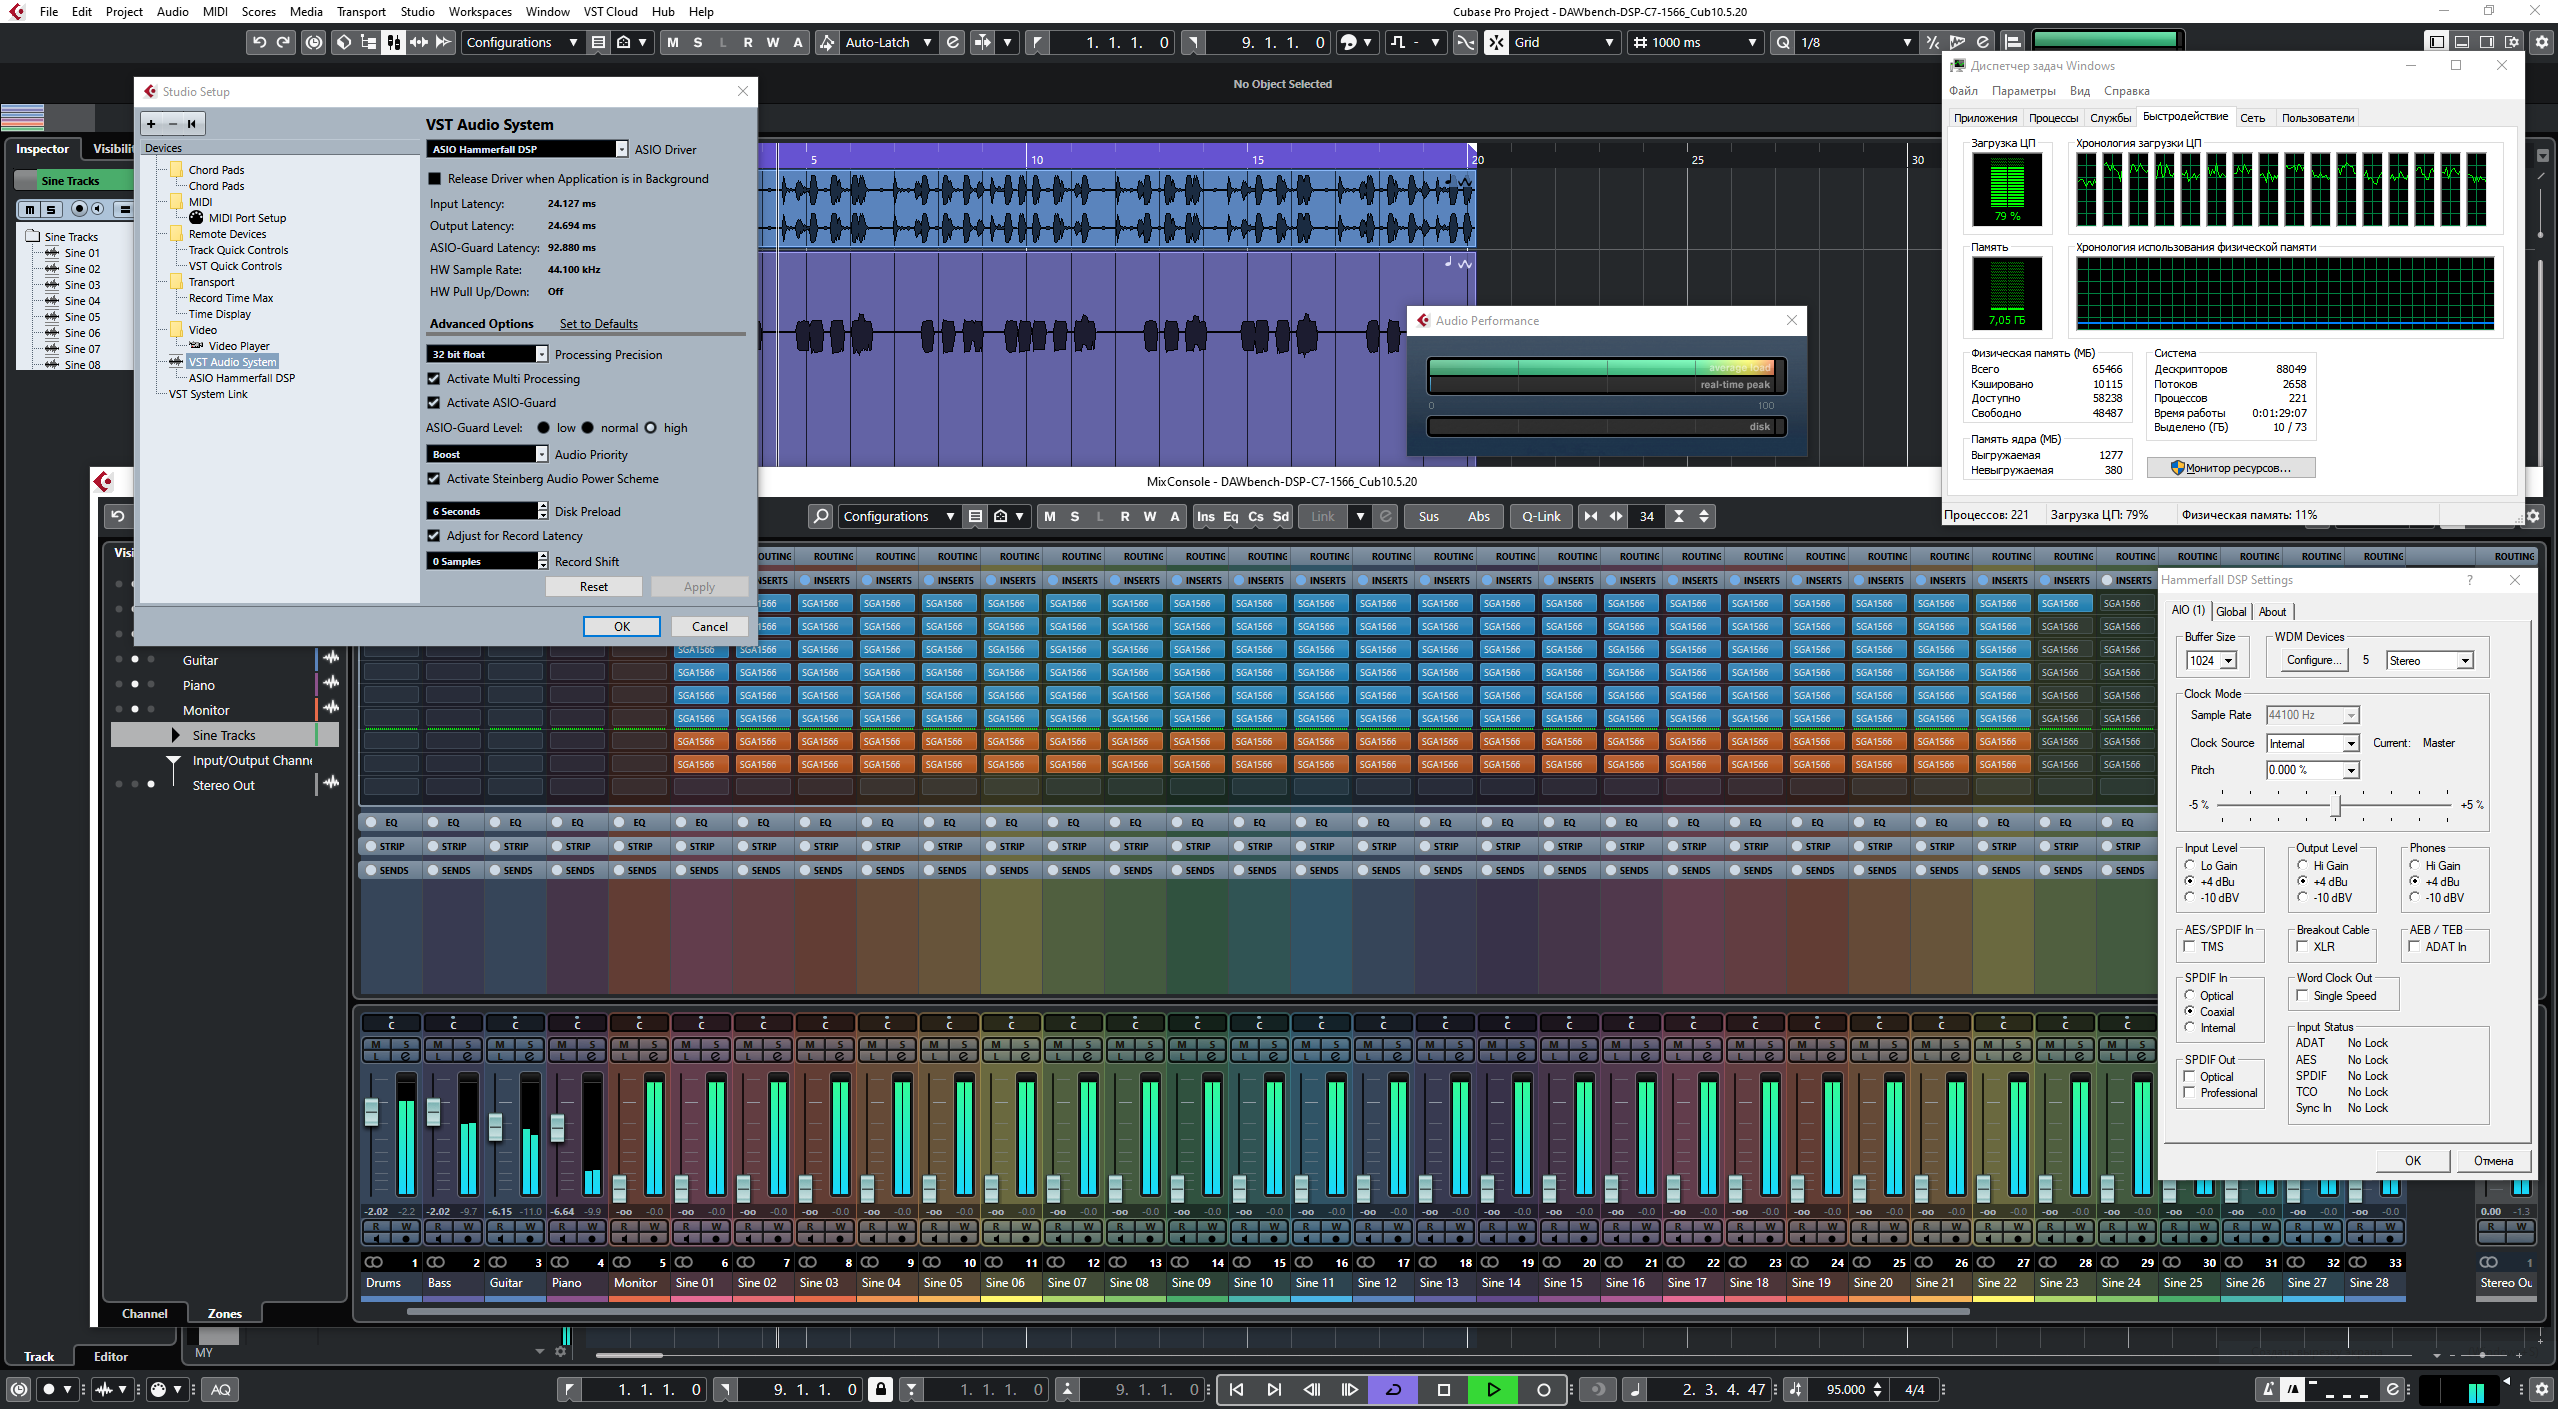Open the MixConsole search magnifier icon

pyautogui.click(x=820, y=516)
